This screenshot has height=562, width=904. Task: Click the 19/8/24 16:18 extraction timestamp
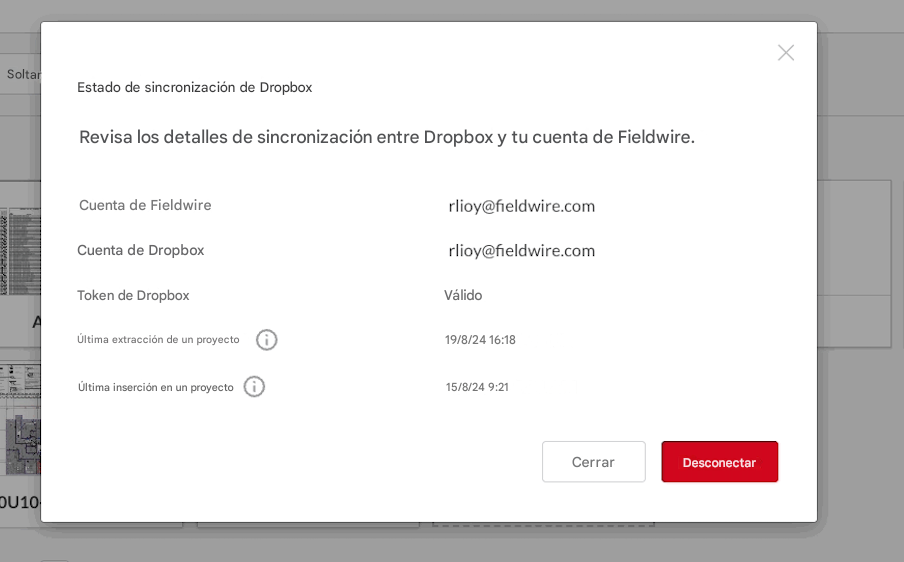(480, 340)
